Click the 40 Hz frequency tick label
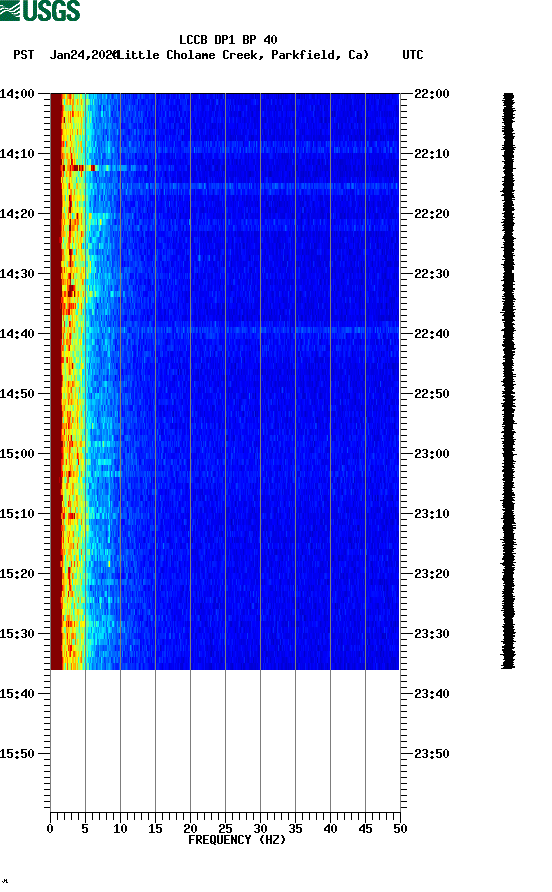 coord(330,829)
